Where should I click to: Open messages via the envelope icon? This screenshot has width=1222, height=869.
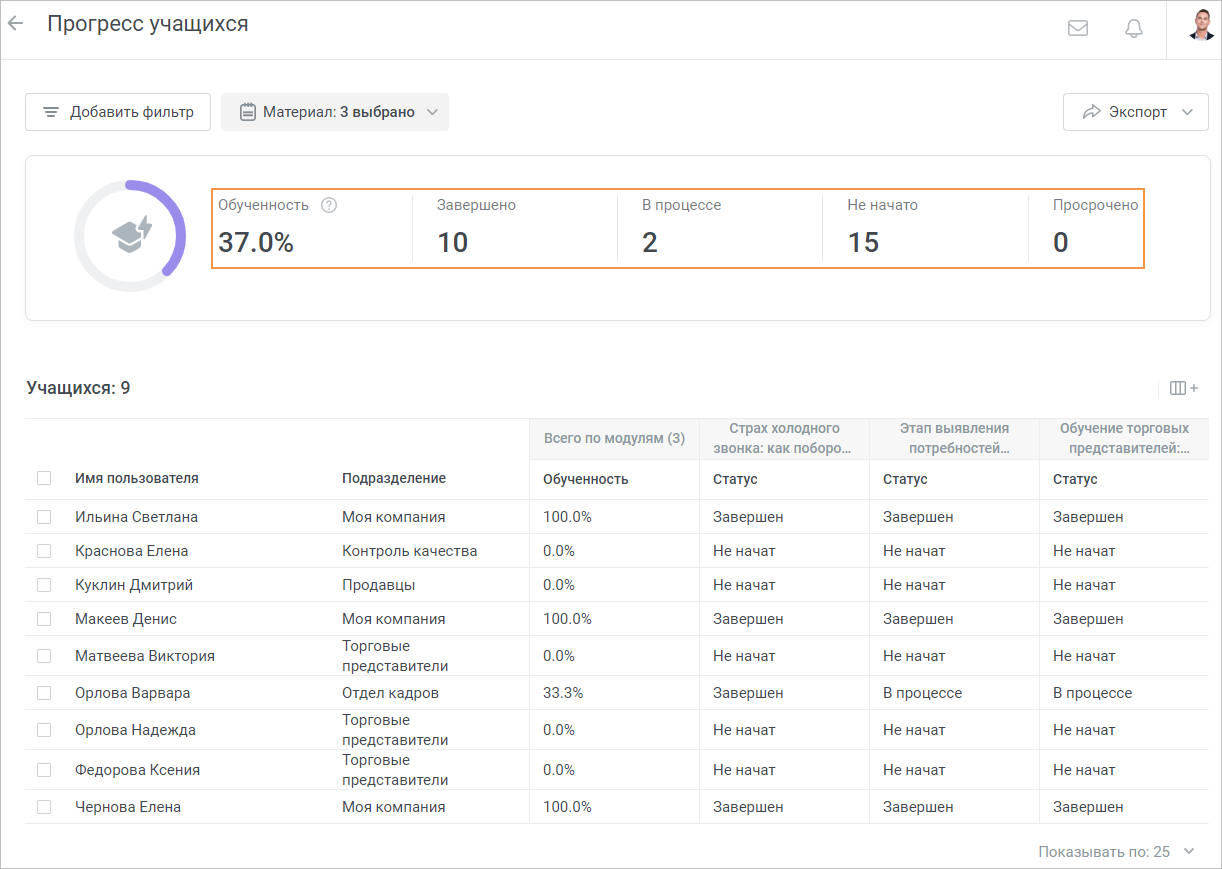point(1078,28)
